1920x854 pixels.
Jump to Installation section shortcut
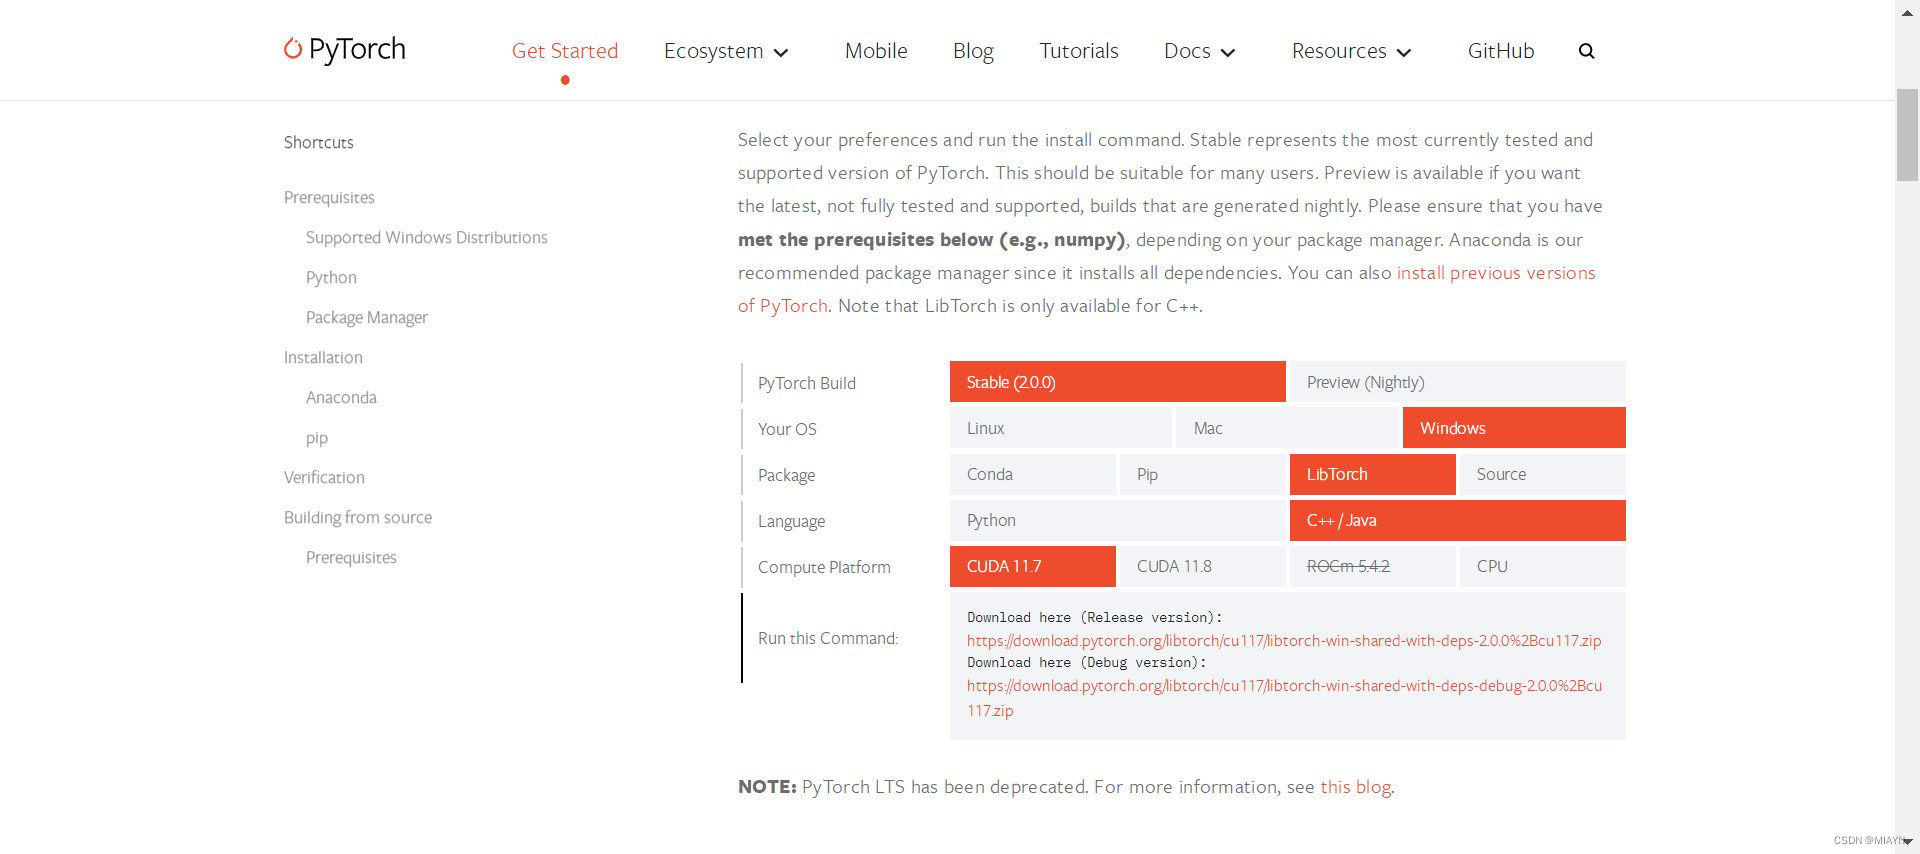[323, 358]
